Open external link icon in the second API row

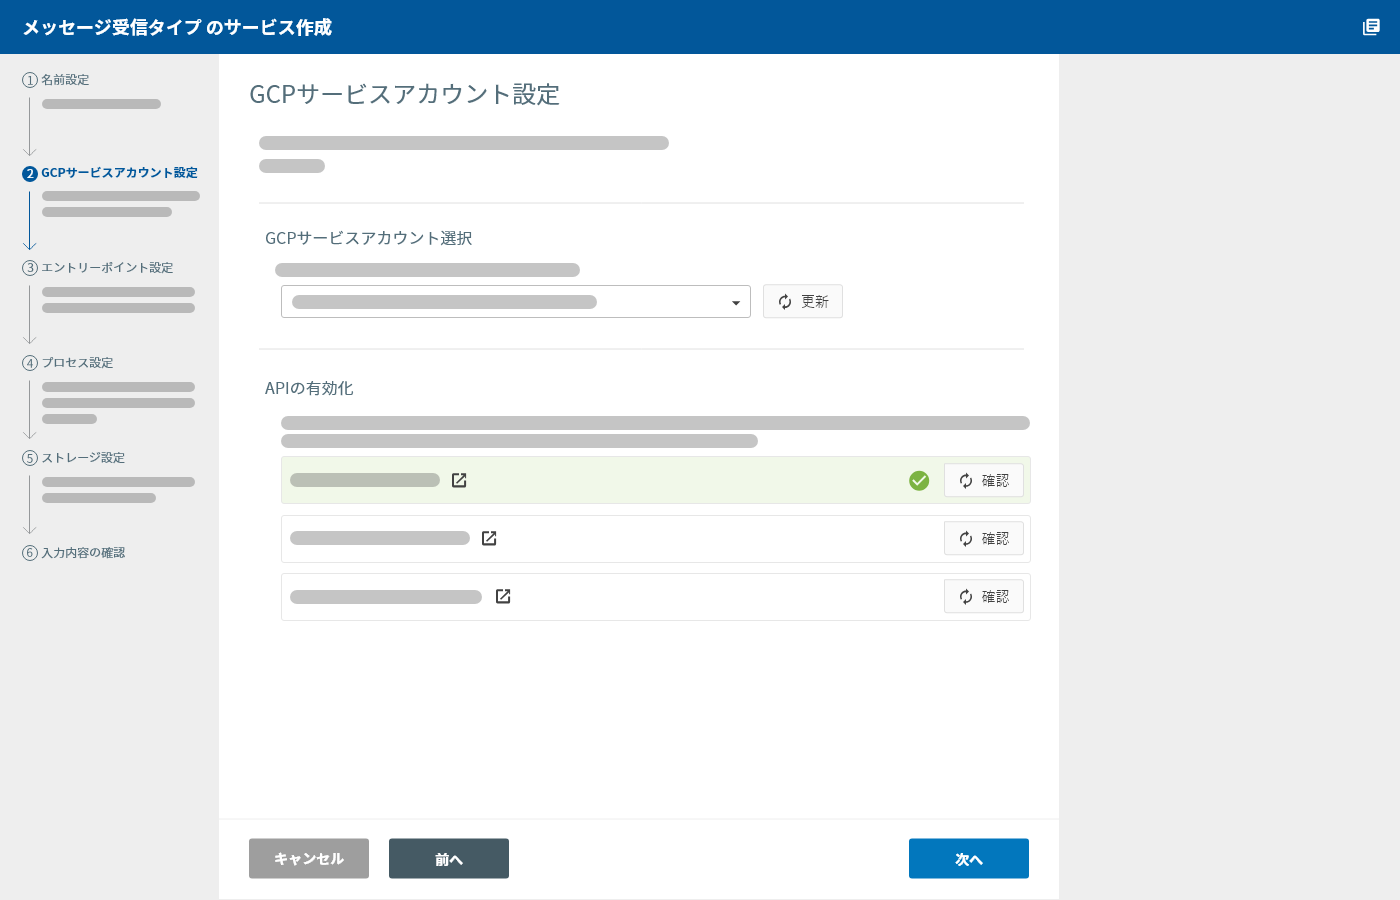[489, 539]
